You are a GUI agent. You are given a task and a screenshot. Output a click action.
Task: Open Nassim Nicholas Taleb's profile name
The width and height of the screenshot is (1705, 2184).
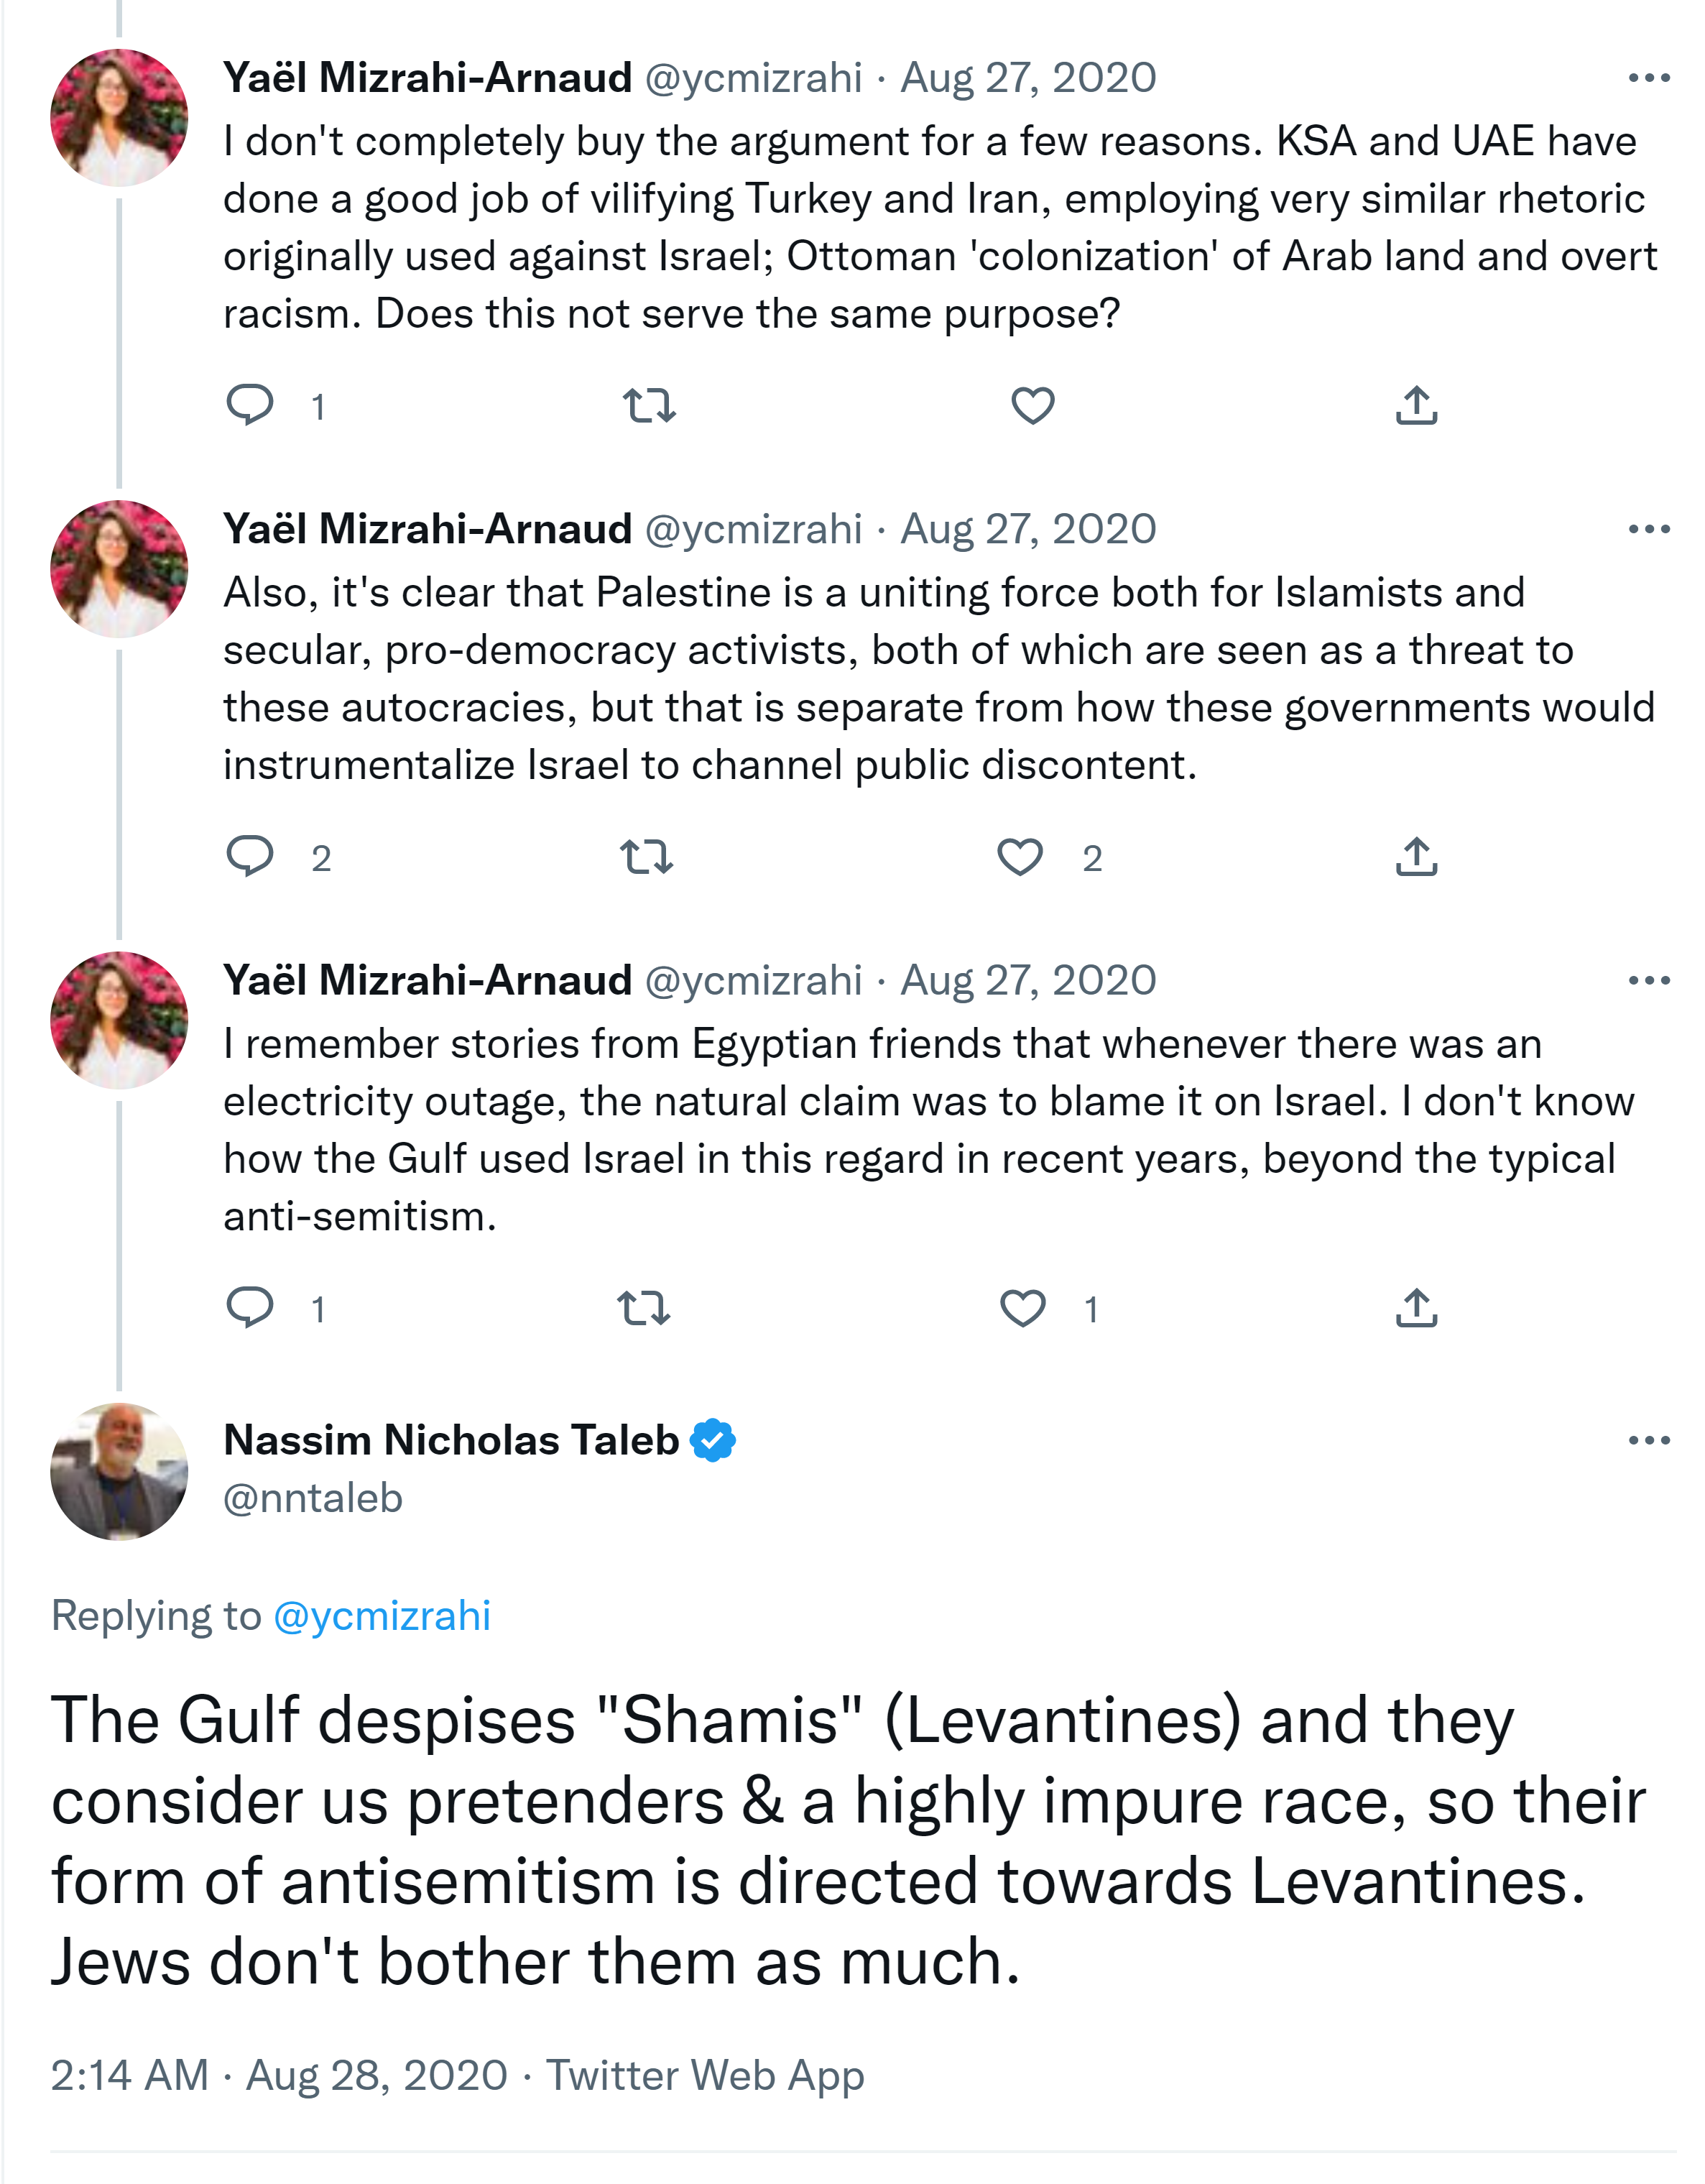[x=451, y=1440]
